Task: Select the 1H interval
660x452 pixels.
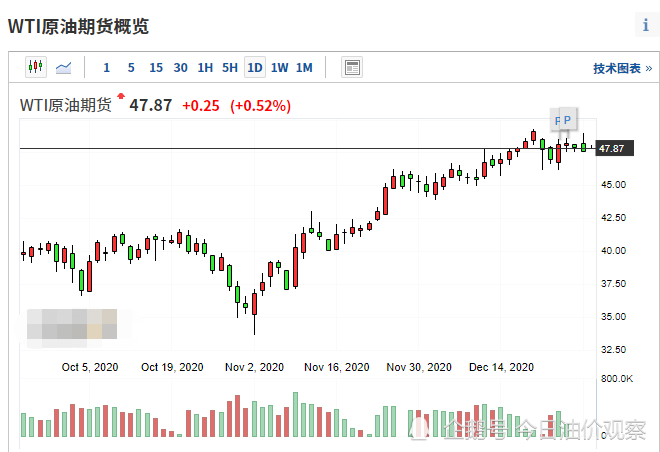Action: coord(205,68)
